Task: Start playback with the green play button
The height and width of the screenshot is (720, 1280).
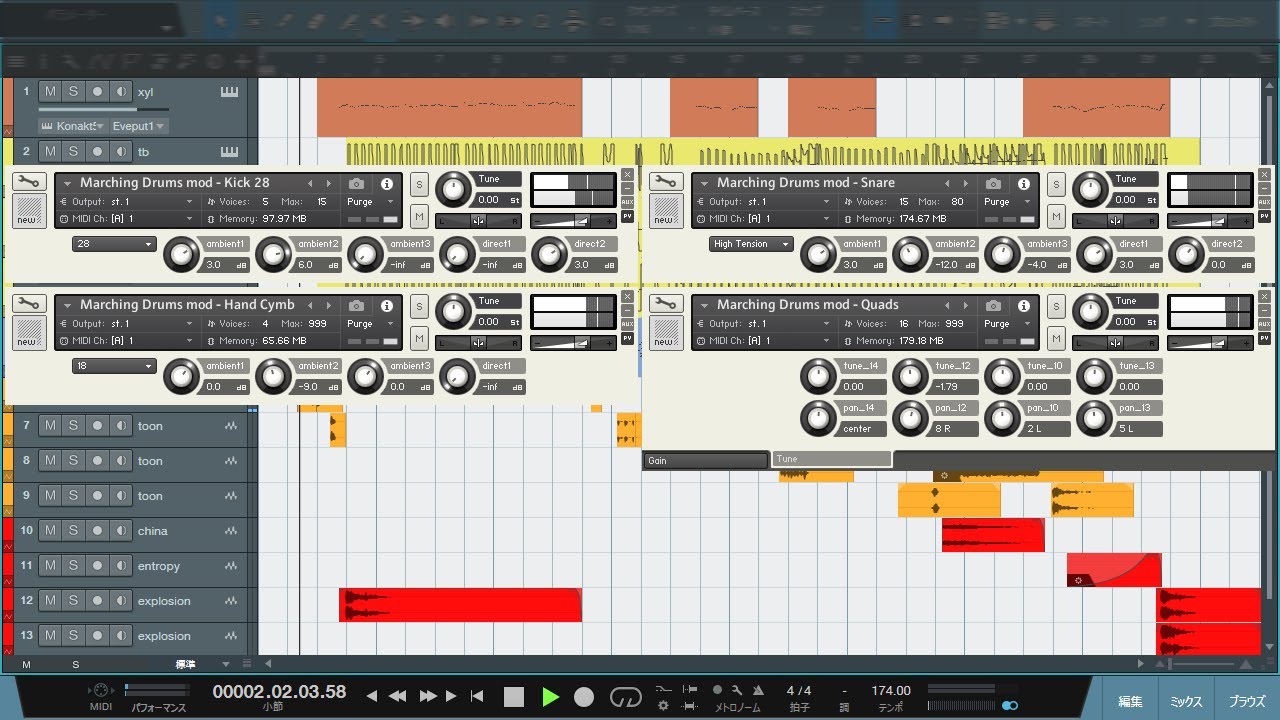Action: (x=550, y=697)
